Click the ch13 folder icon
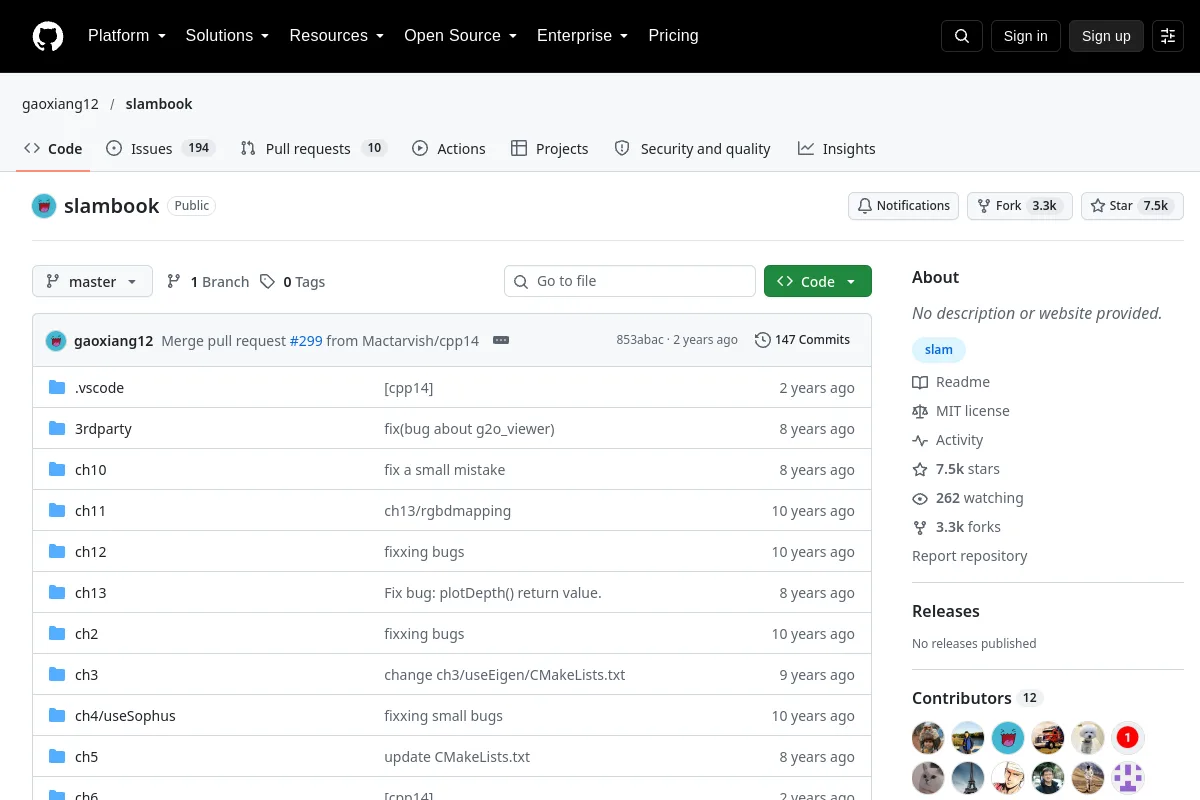The height and width of the screenshot is (800, 1200). click(x=57, y=593)
